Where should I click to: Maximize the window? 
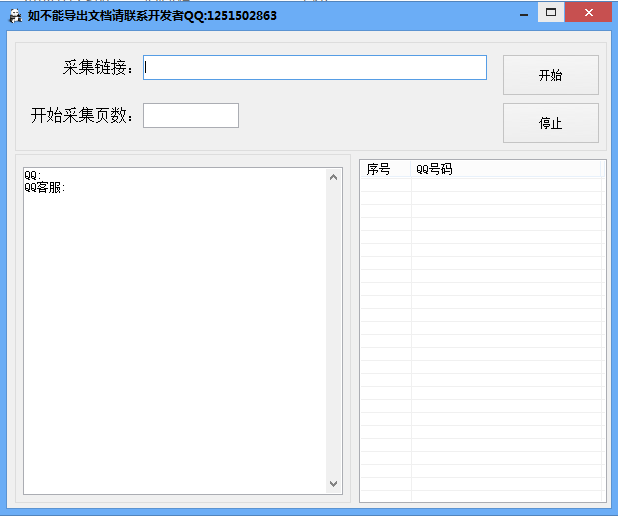coord(551,13)
